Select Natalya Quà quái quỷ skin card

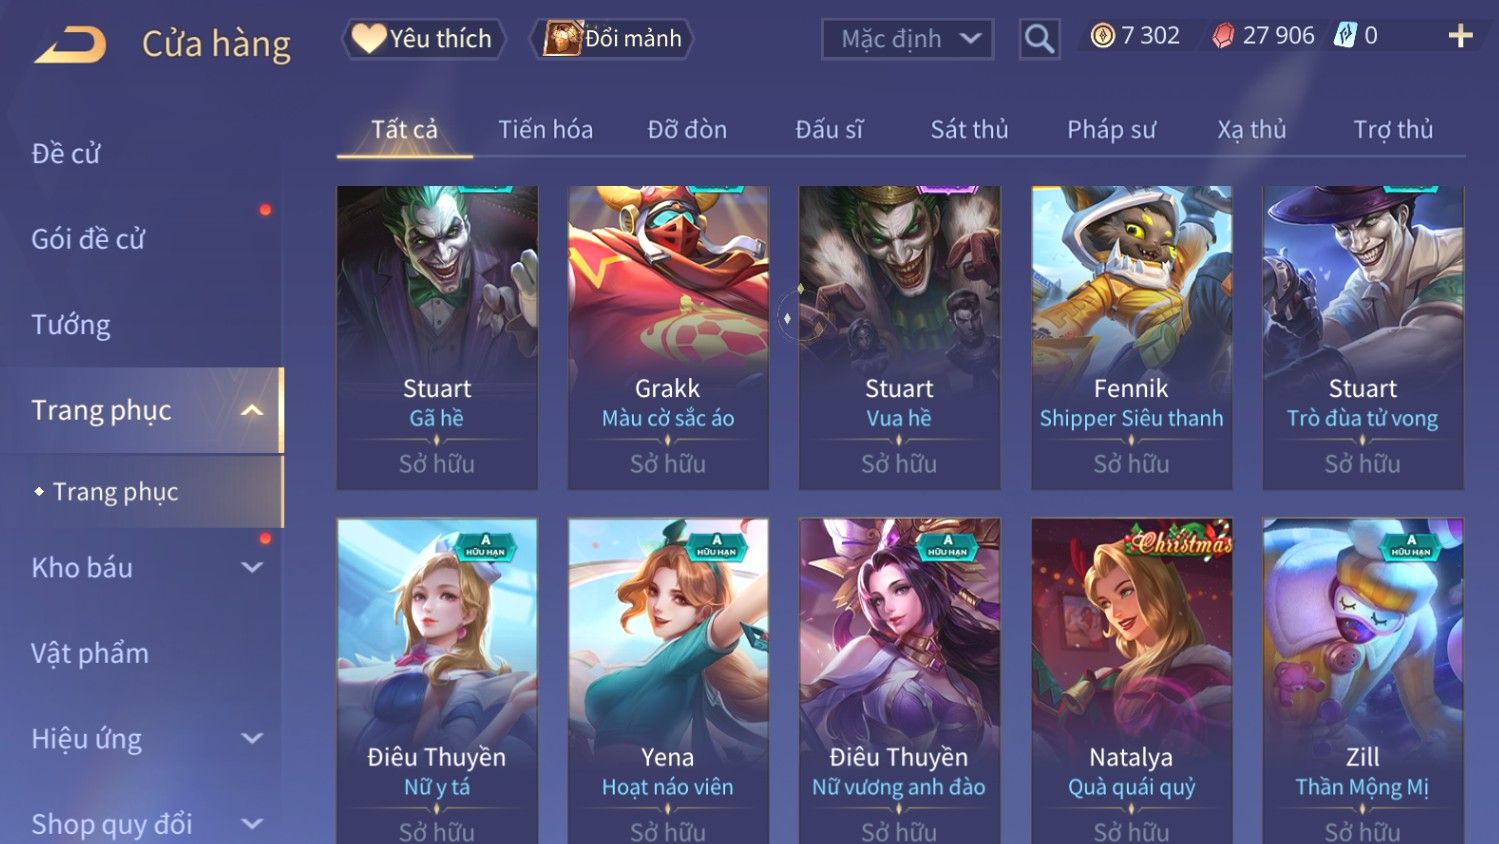1131,680
